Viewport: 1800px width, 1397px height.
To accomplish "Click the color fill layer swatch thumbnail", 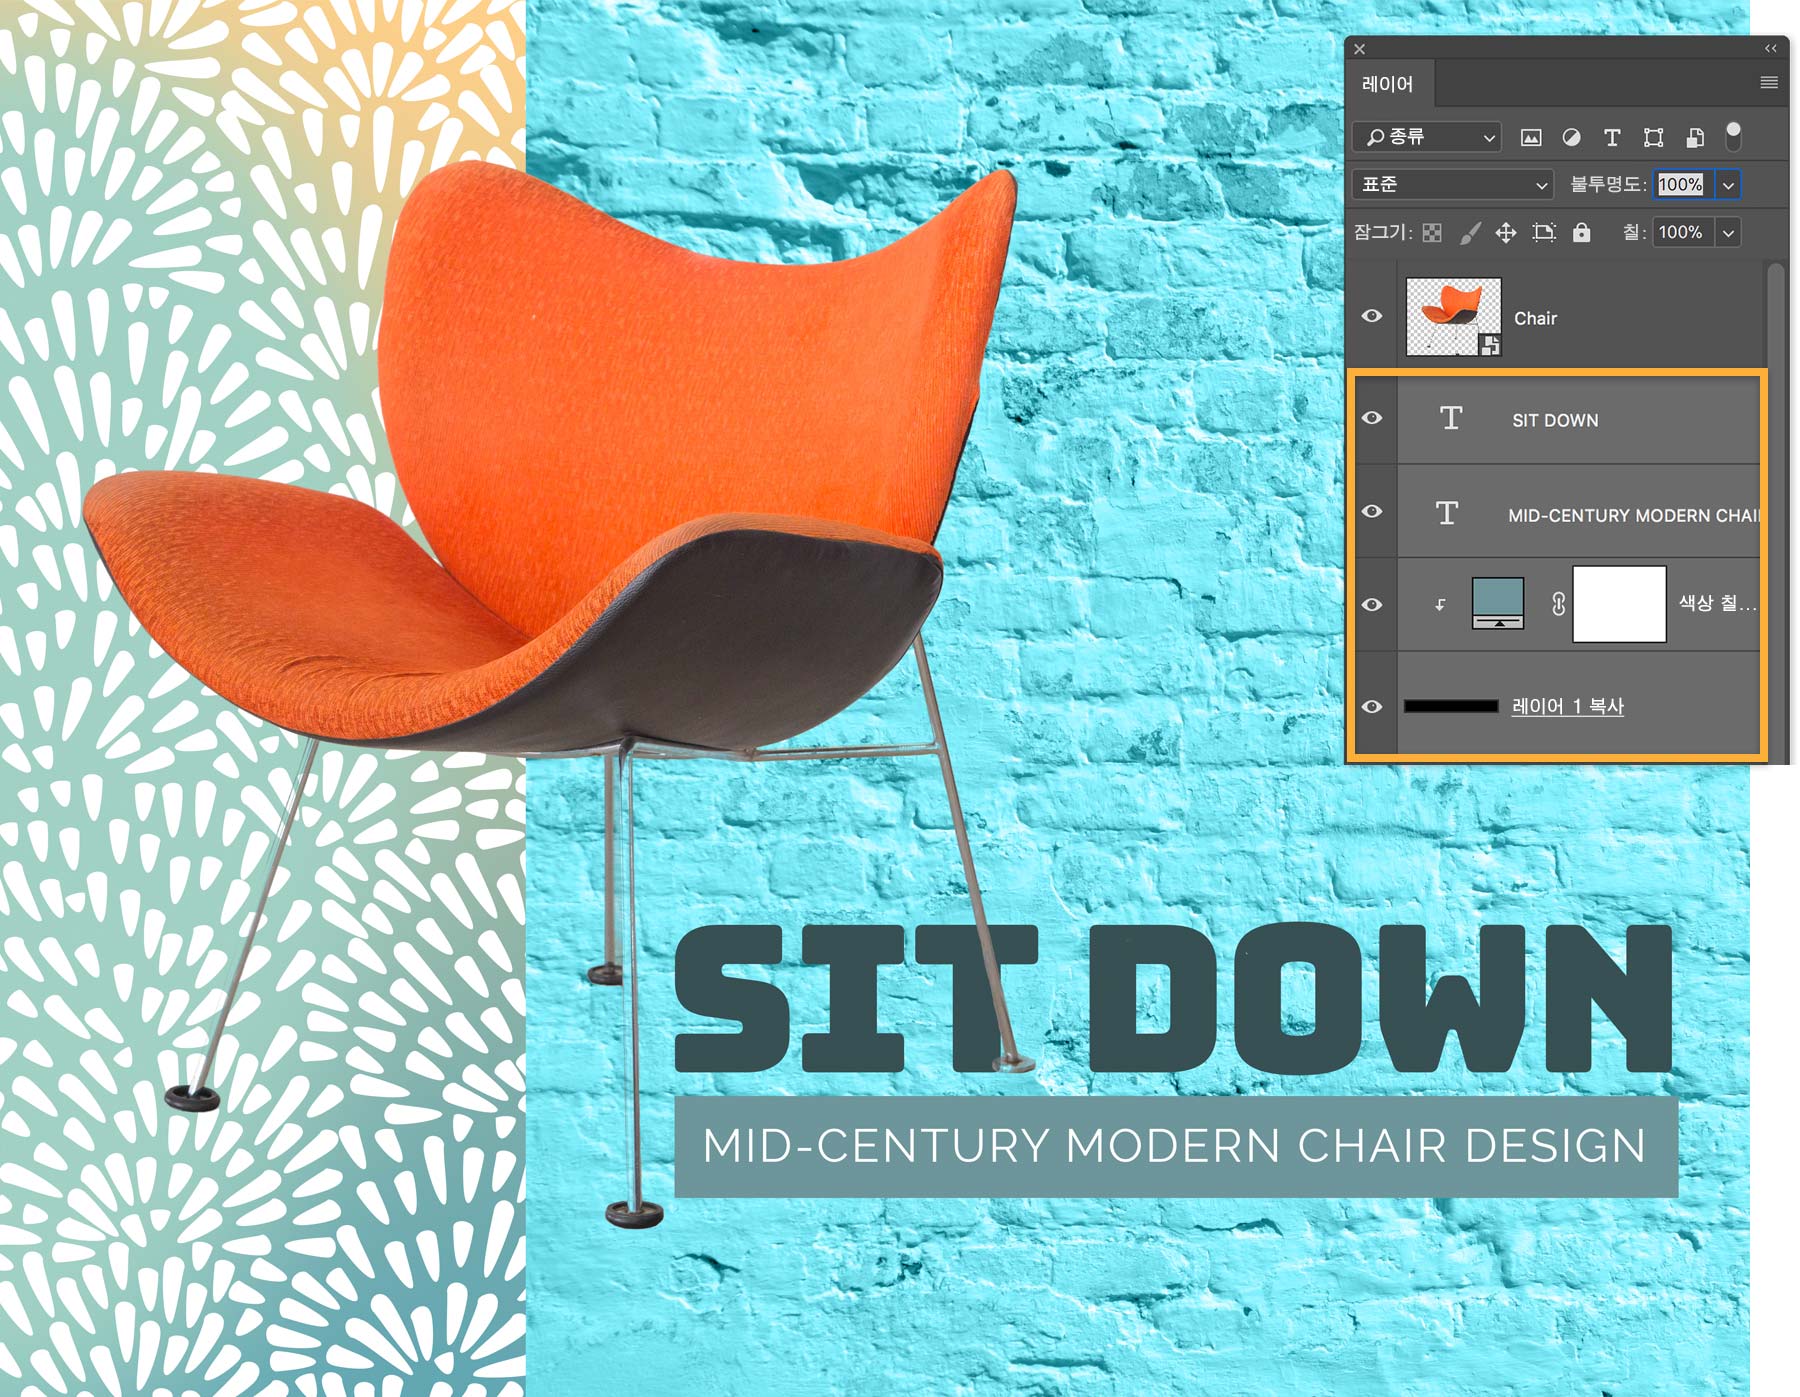I will click(1498, 603).
